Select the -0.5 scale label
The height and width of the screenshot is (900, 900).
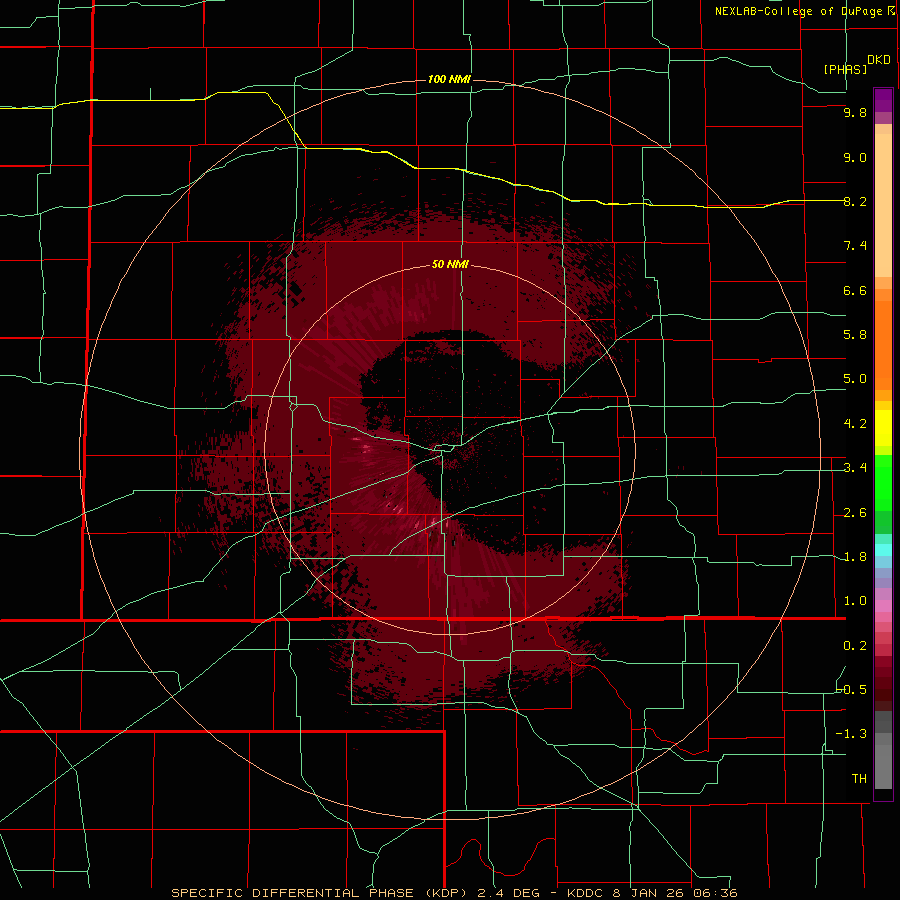851,690
